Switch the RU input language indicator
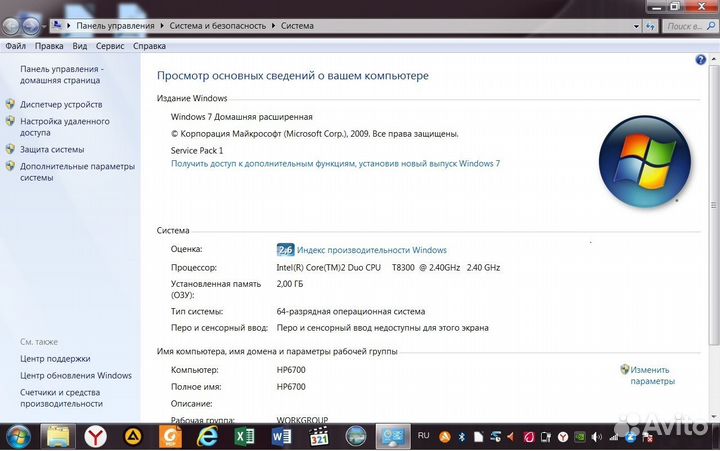720x451 pixels. tap(423, 436)
